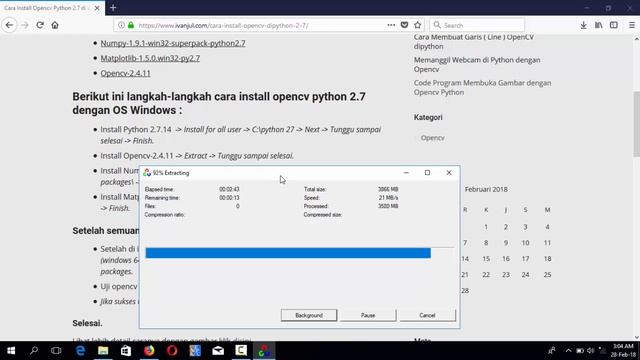Image resolution: width=640 pixels, height=360 pixels.
Task: Open the Opencv category link
Action: pos(433,138)
